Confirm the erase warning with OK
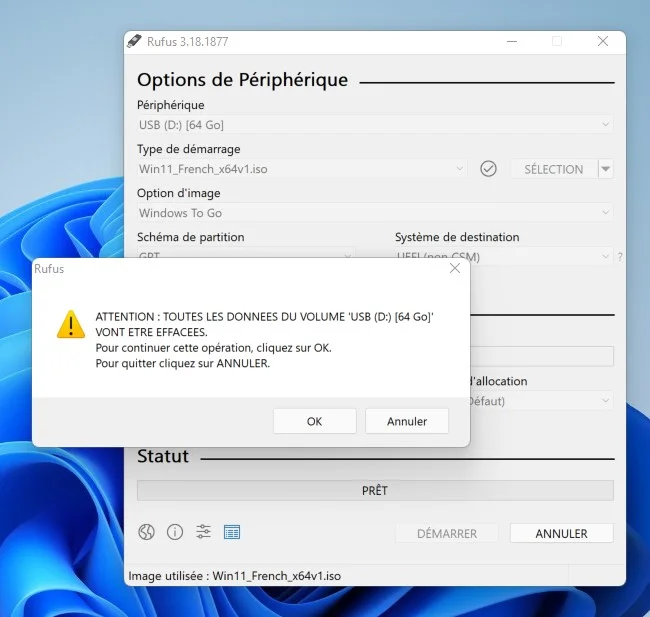Viewport: 650px width, 617px height. [x=315, y=421]
